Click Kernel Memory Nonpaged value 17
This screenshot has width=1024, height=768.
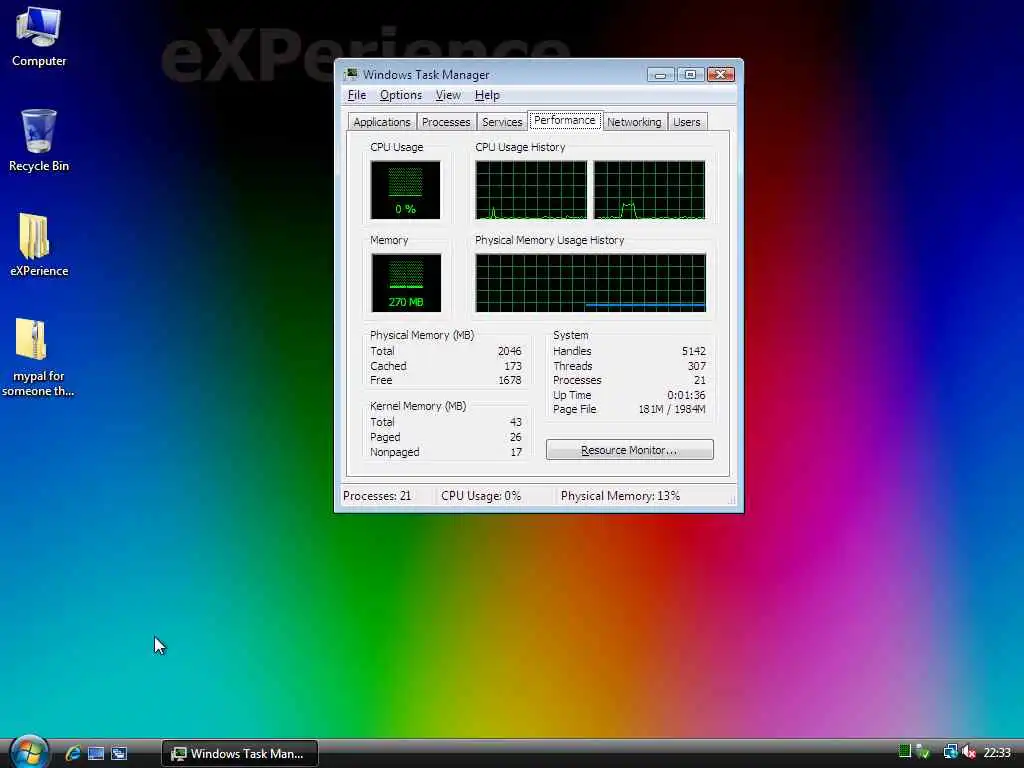[516, 452]
